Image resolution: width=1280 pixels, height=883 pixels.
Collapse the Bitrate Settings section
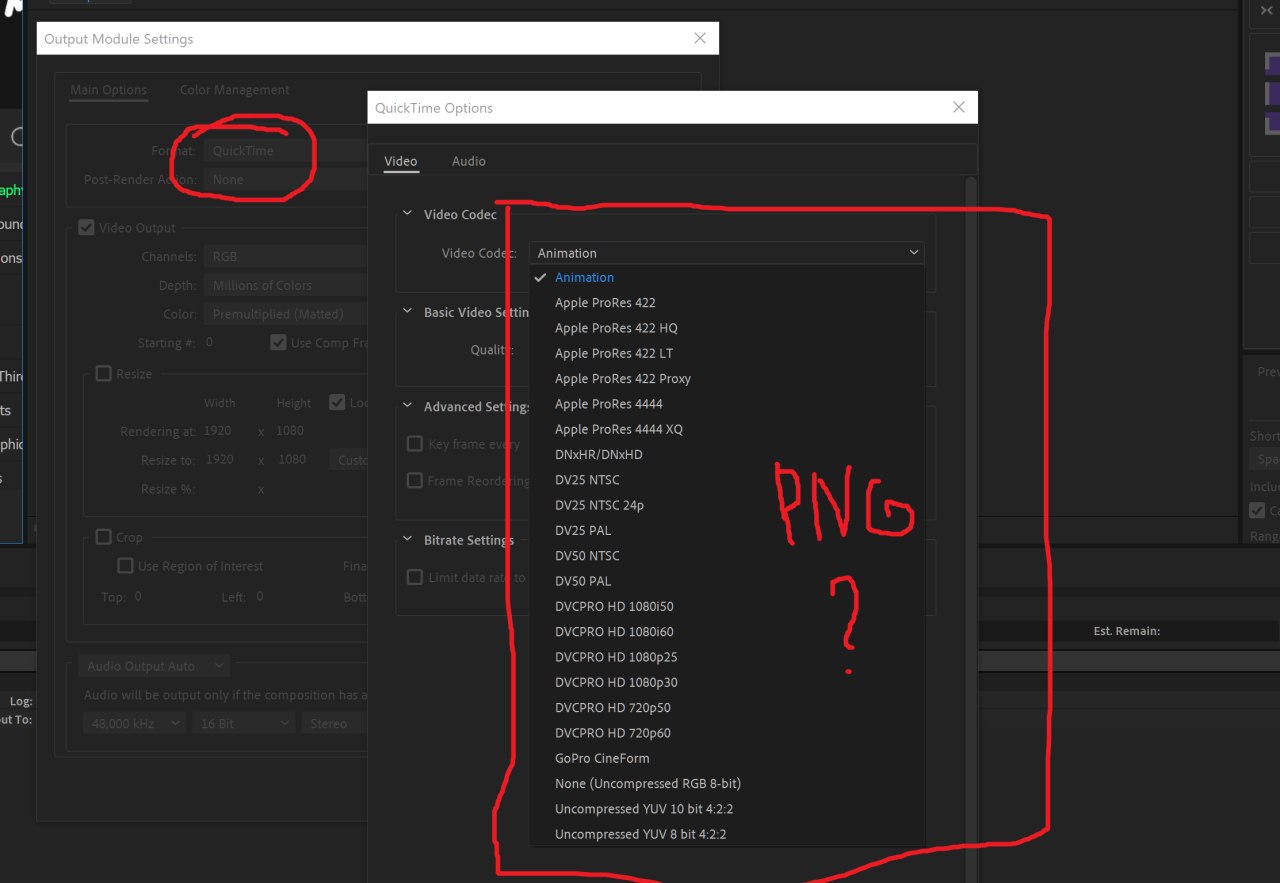pos(407,540)
